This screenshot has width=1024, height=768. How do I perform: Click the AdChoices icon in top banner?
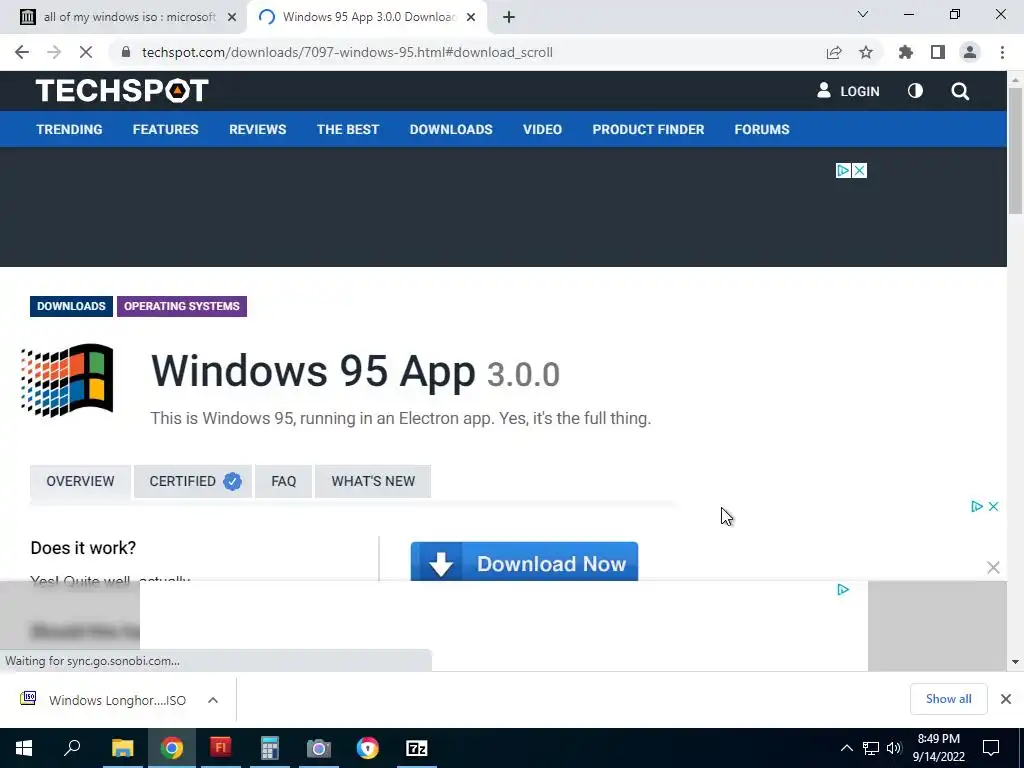coord(843,170)
